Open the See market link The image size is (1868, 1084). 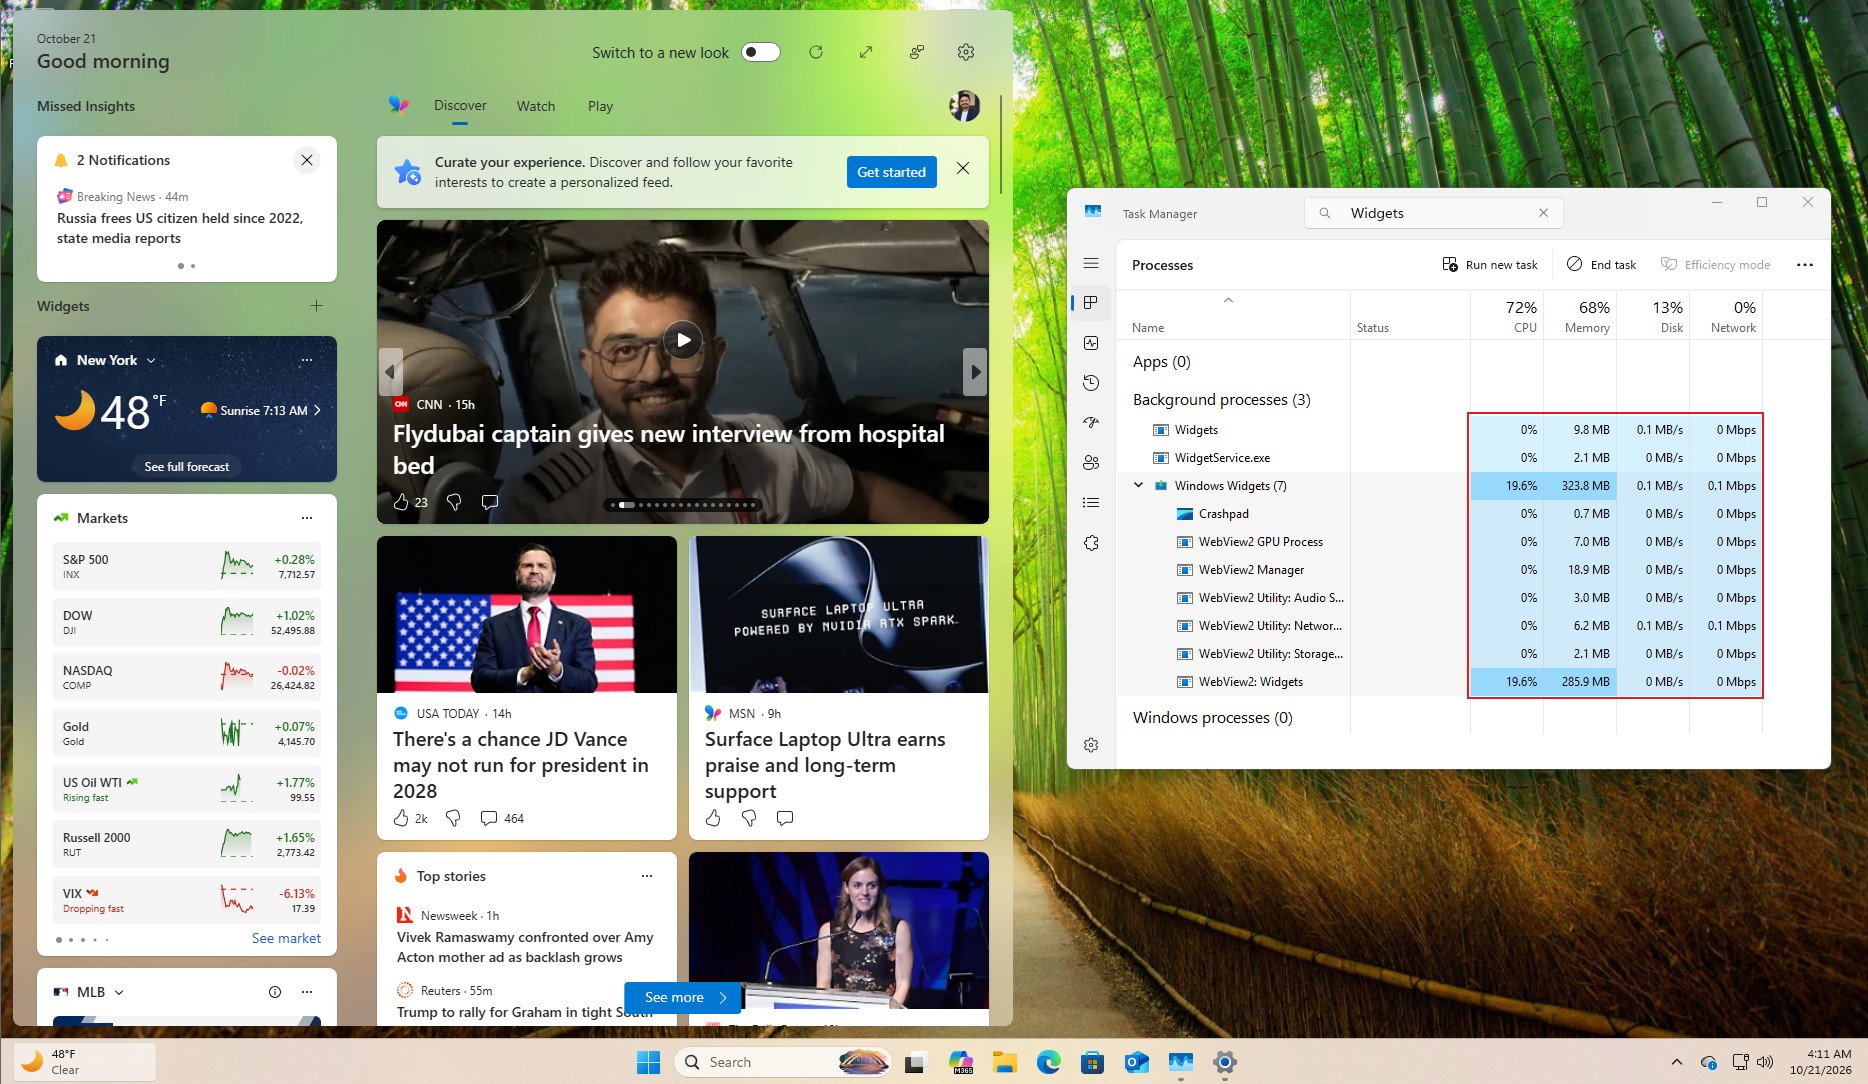click(286, 939)
